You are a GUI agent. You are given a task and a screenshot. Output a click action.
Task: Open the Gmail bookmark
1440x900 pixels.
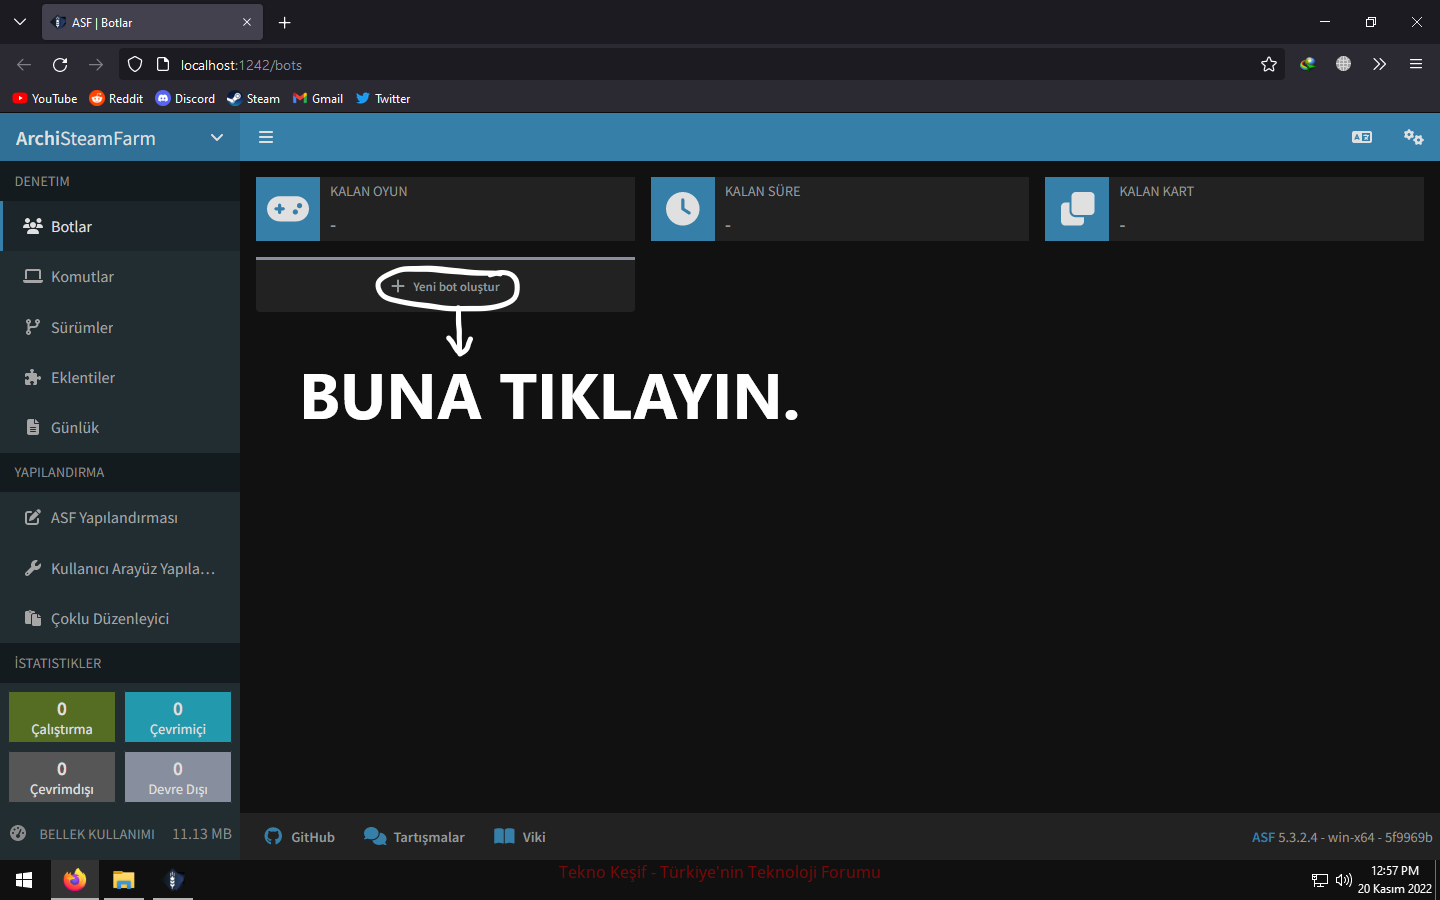[x=318, y=99]
